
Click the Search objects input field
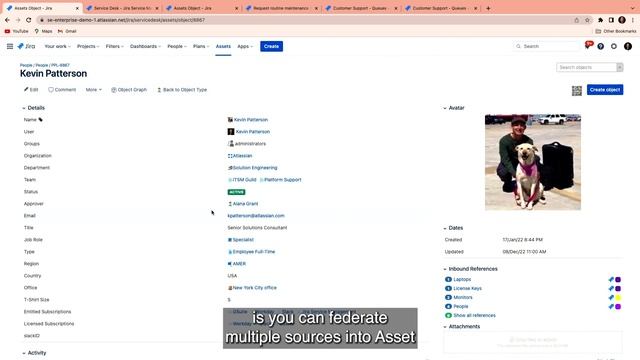[x=586, y=67]
